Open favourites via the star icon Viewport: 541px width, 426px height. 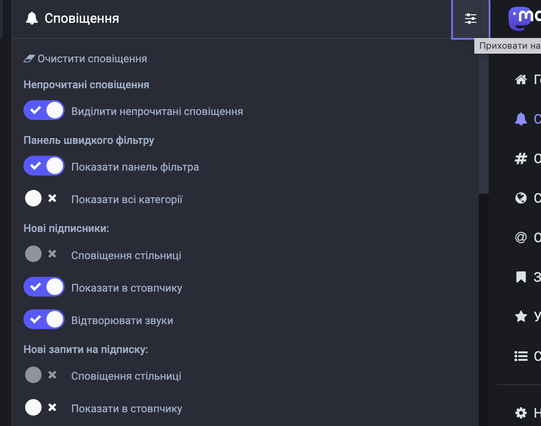point(521,316)
